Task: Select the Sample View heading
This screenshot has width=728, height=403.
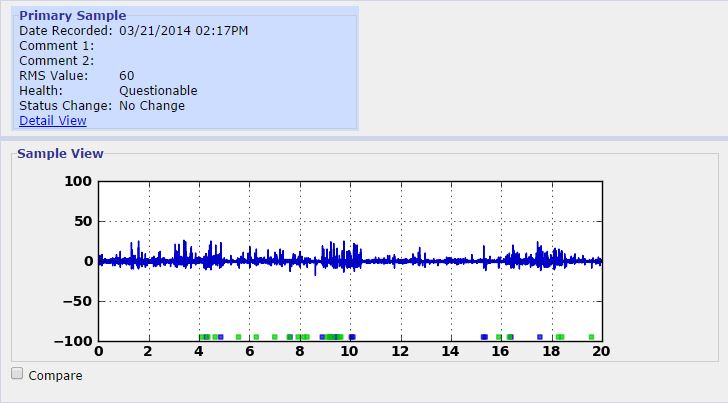Action: (x=60, y=154)
